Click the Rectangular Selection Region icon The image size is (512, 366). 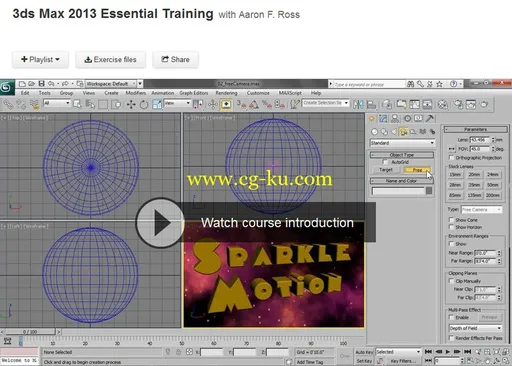point(103,105)
